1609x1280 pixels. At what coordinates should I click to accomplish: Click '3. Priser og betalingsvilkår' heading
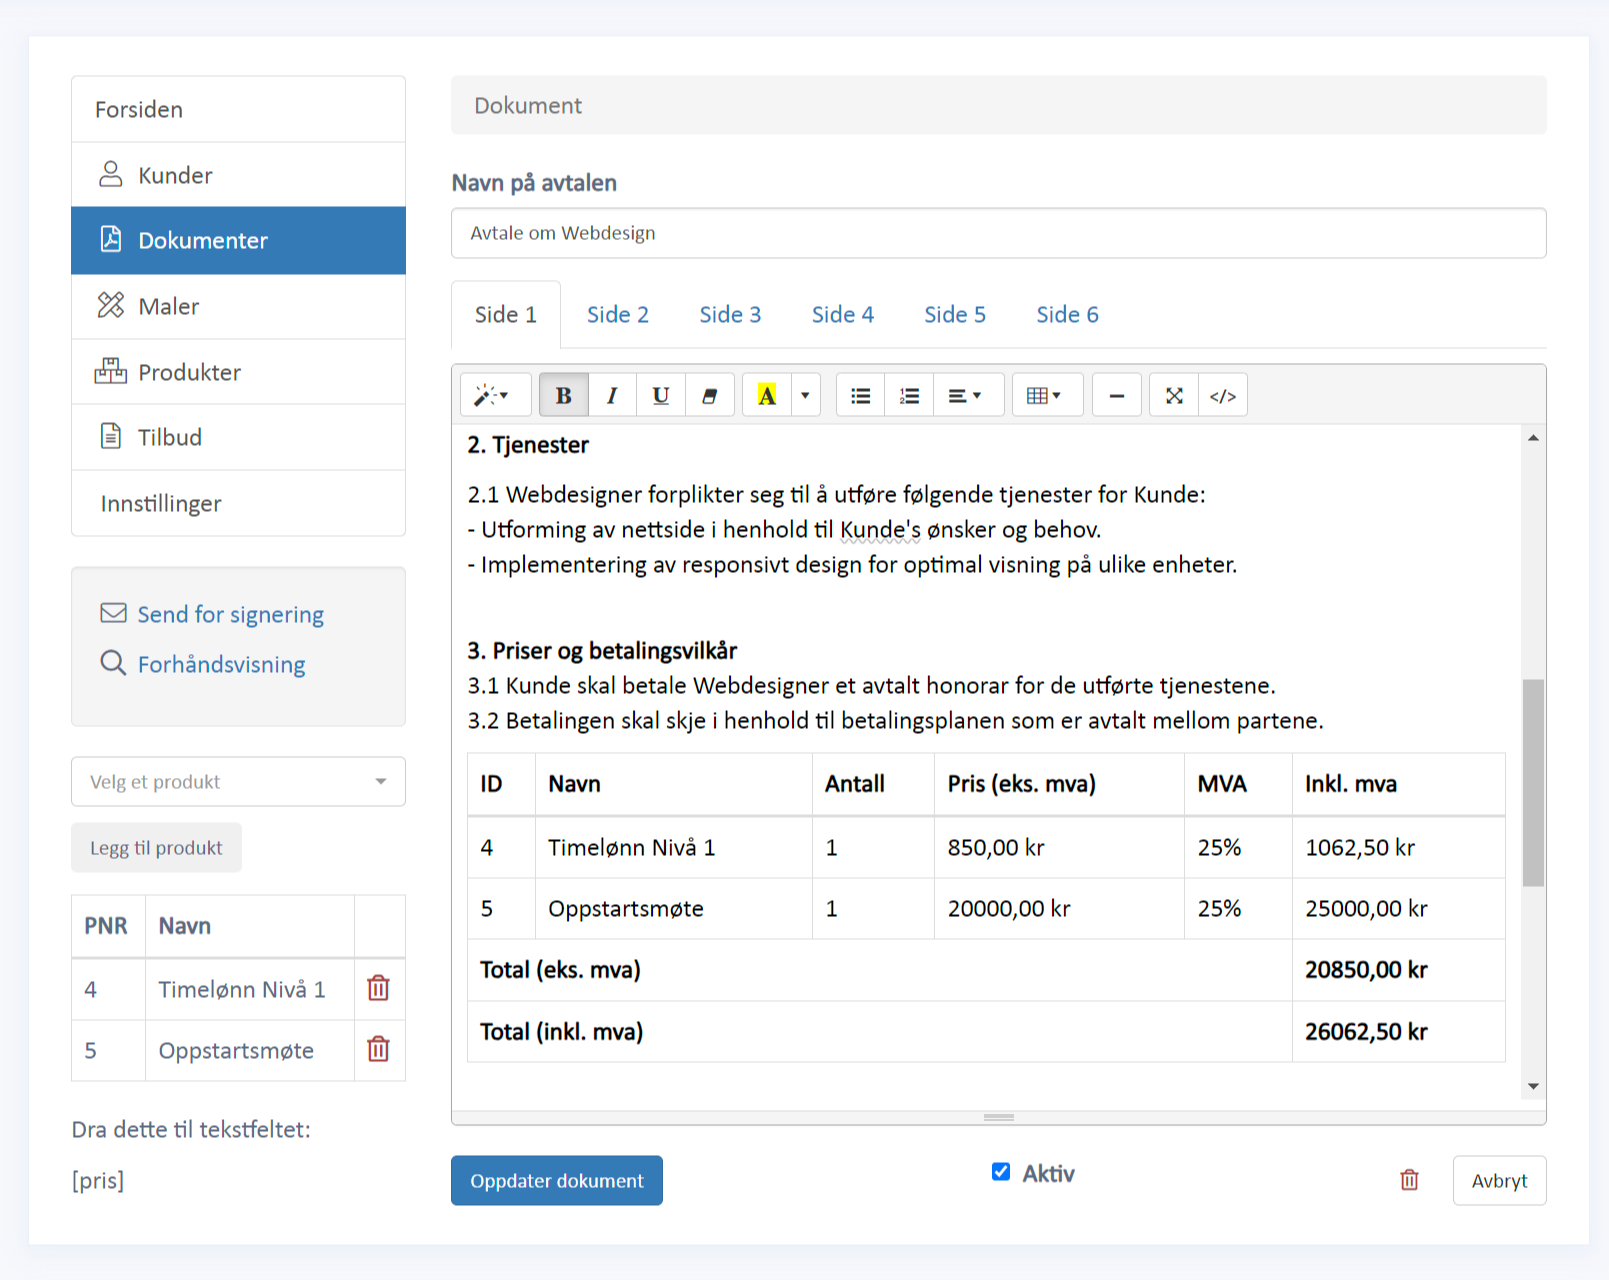[x=602, y=651]
